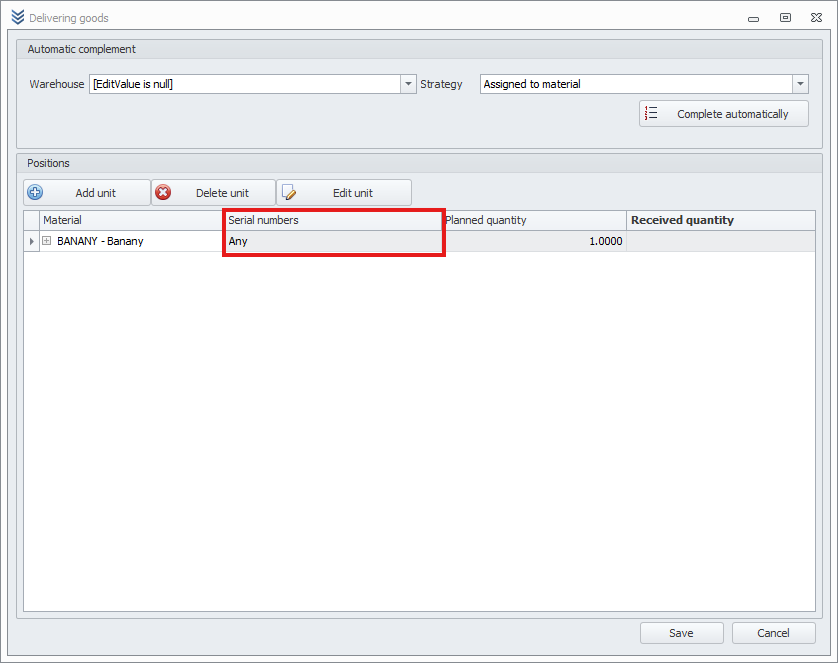Click the Complete automatically button
This screenshot has height=663, width=838.
[x=724, y=114]
